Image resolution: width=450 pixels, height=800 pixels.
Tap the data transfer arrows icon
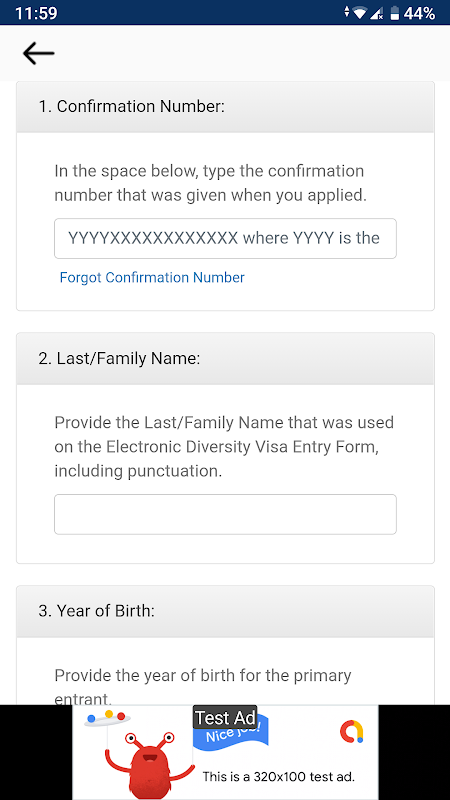[x=347, y=12]
